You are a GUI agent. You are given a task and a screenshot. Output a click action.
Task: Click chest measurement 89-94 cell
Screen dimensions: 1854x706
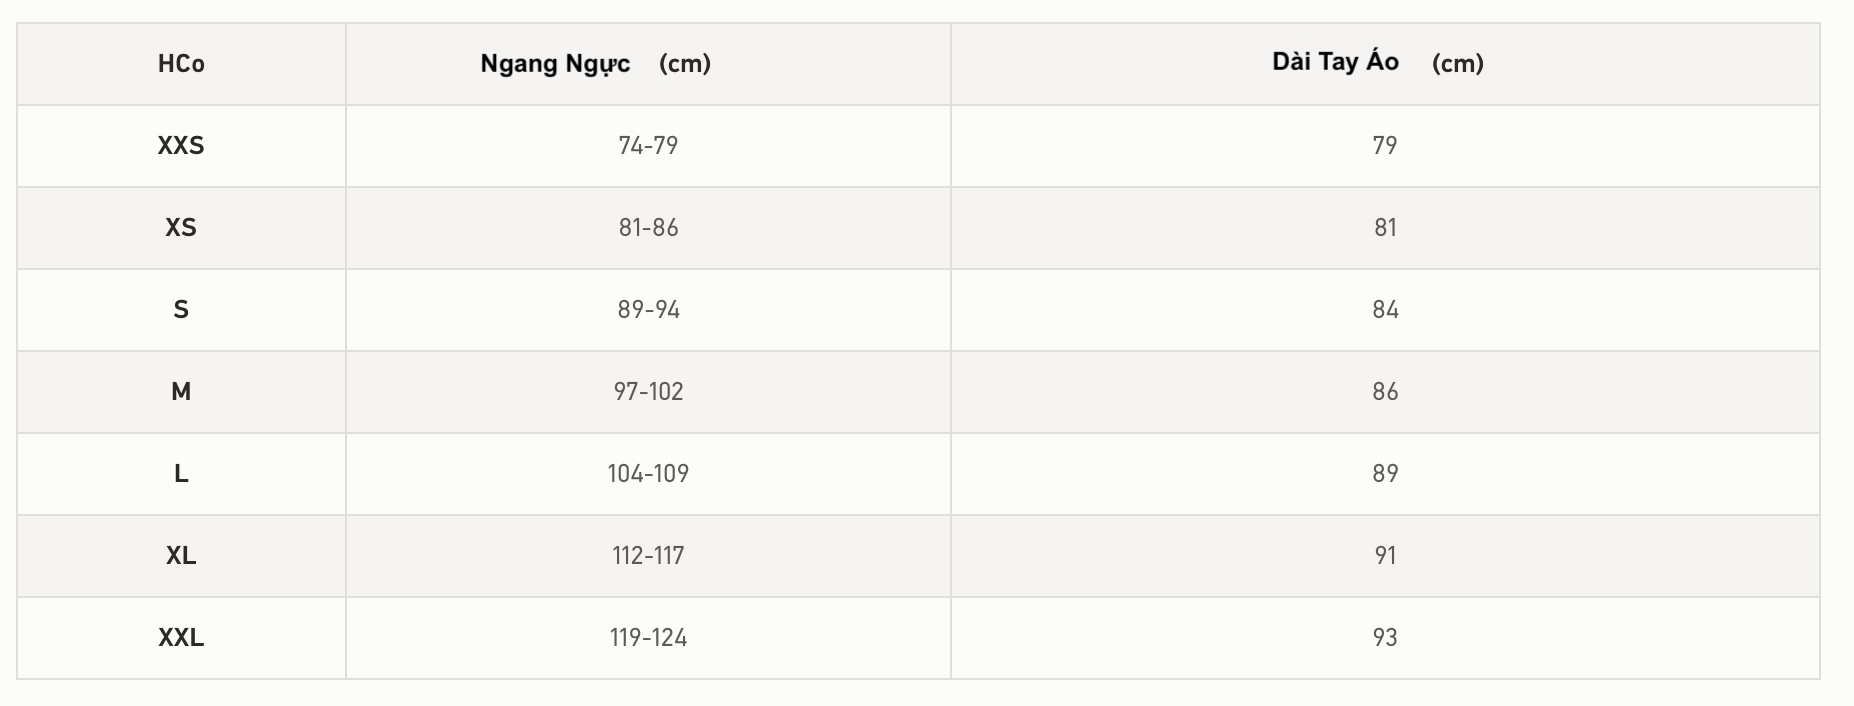pyautogui.click(x=648, y=310)
